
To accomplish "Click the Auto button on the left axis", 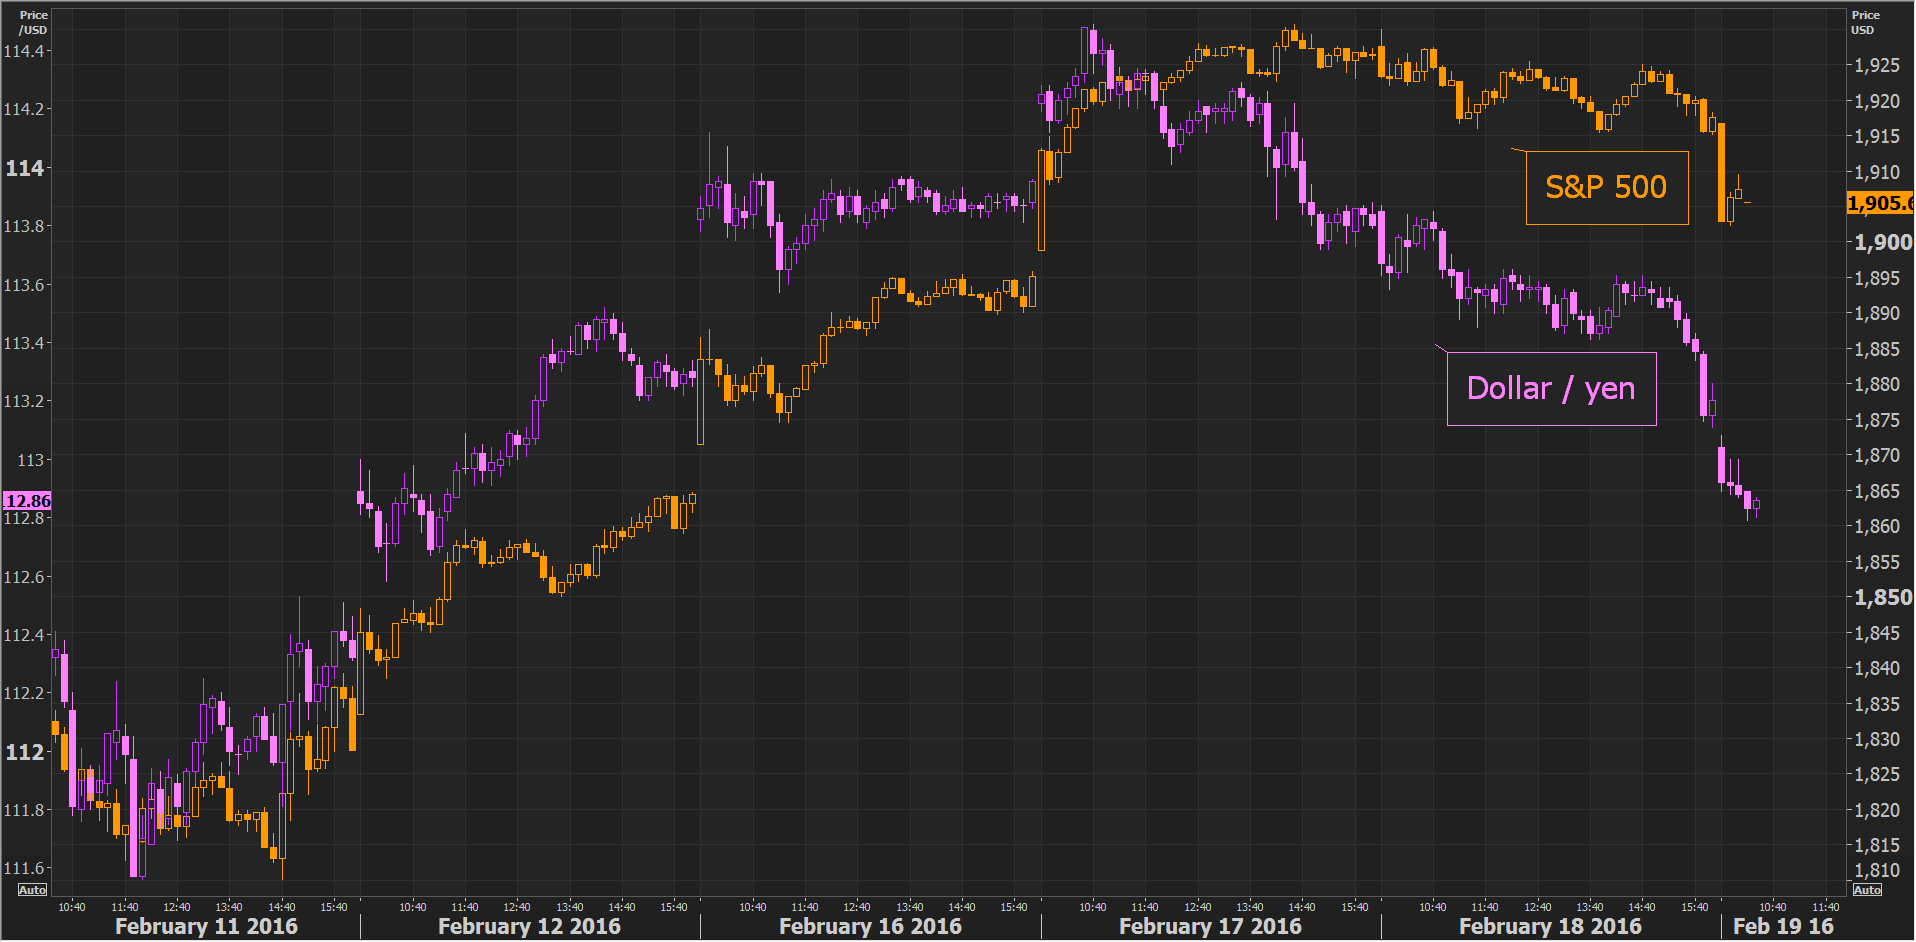I will click(33, 890).
